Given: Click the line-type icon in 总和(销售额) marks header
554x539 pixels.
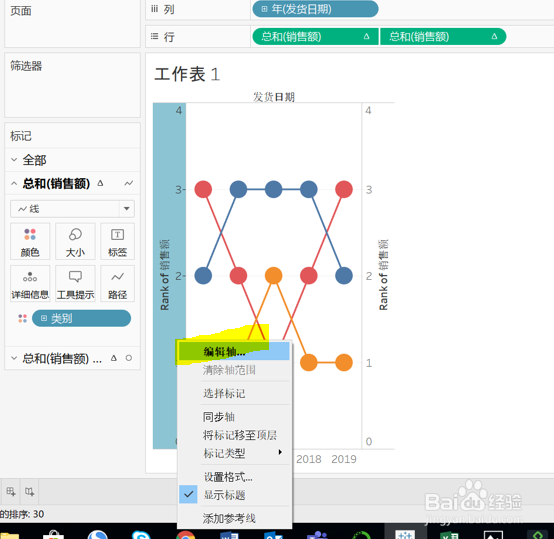Looking at the screenshot, I should point(129,183).
